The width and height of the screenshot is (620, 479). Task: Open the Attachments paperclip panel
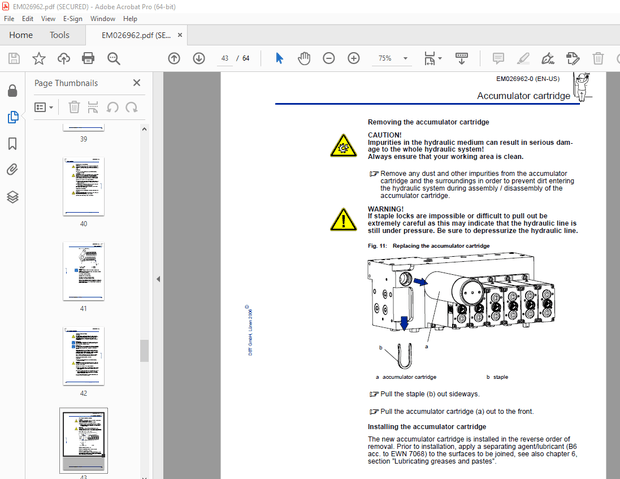[13, 170]
